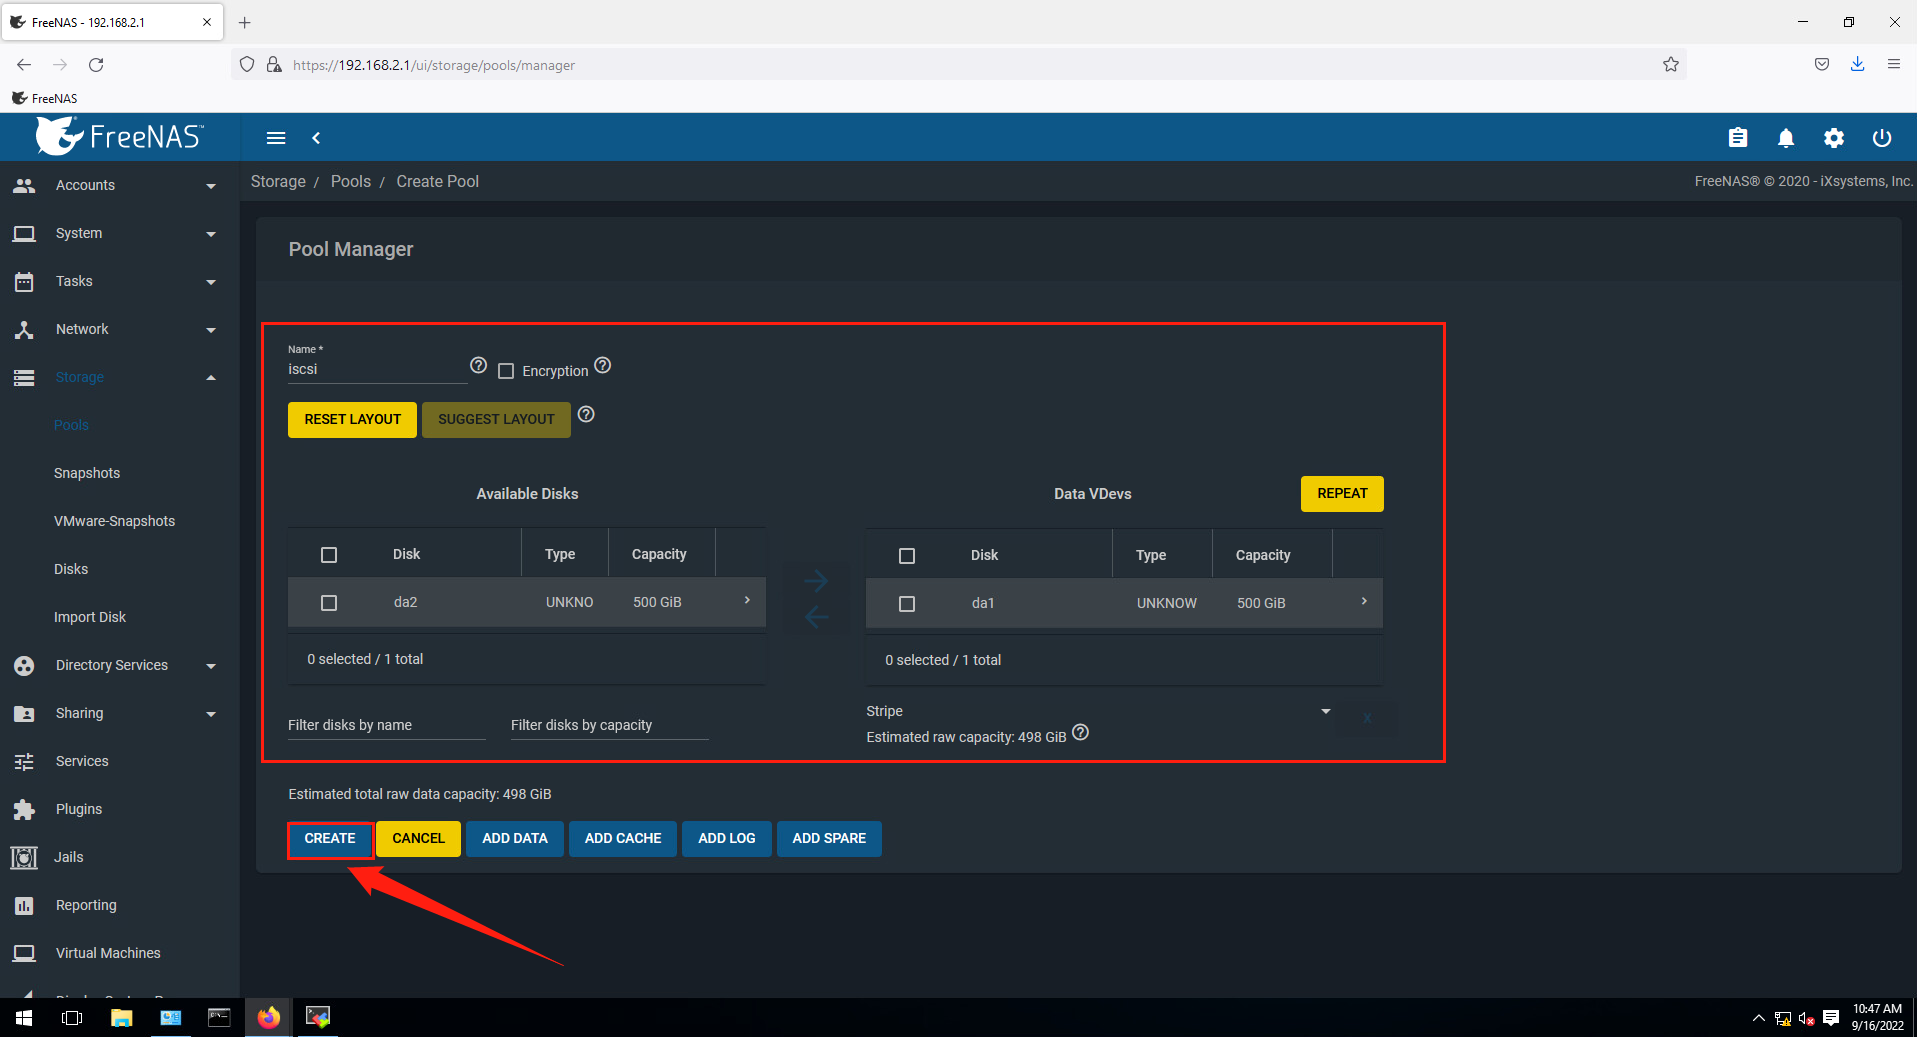Viewport: 1917px width, 1037px height.
Task: Toggle the hamburger sidebar menu
Action: 276,138
